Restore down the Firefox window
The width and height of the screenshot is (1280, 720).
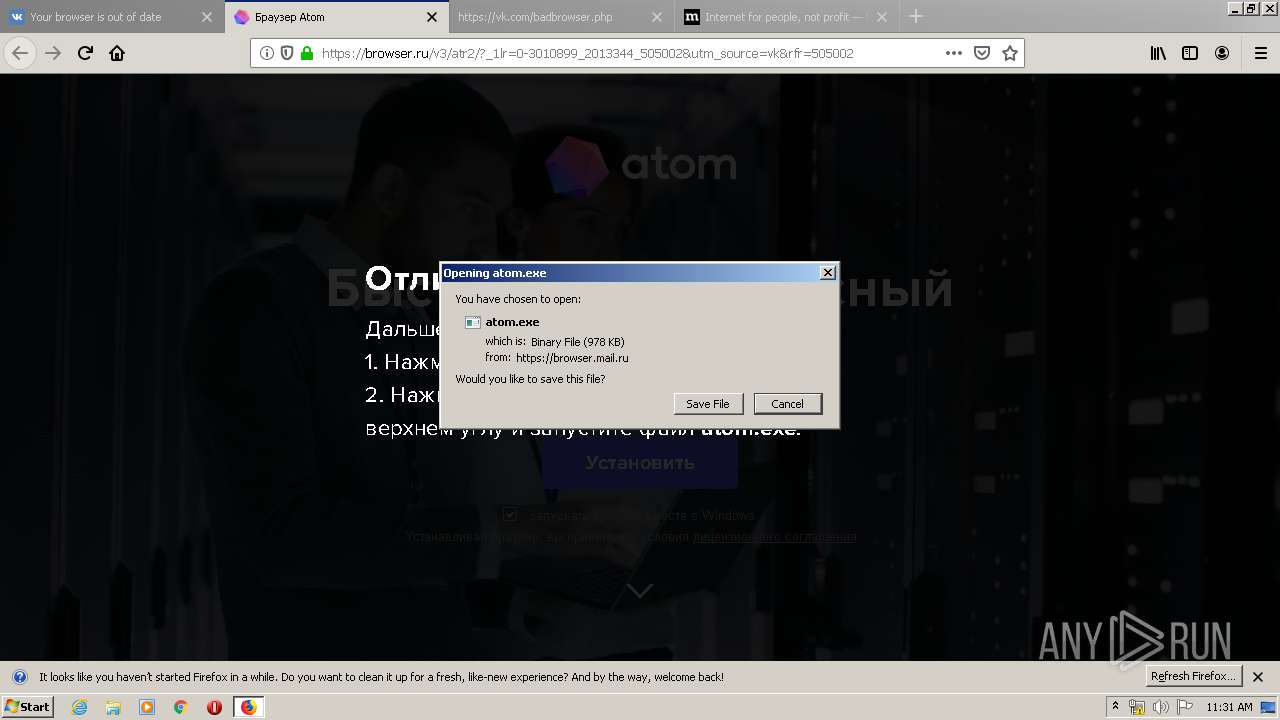[x=1250, y=8]
